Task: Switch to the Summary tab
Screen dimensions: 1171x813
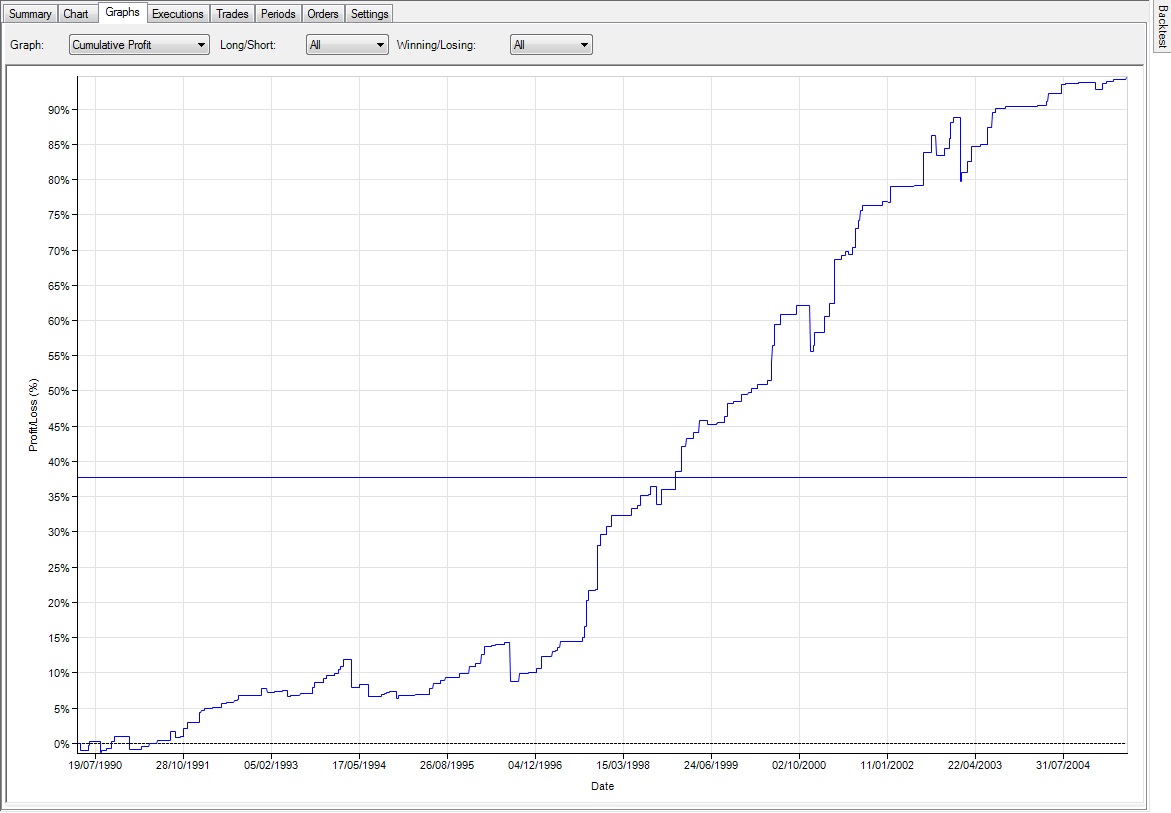Action: click(x=30, y=13)
